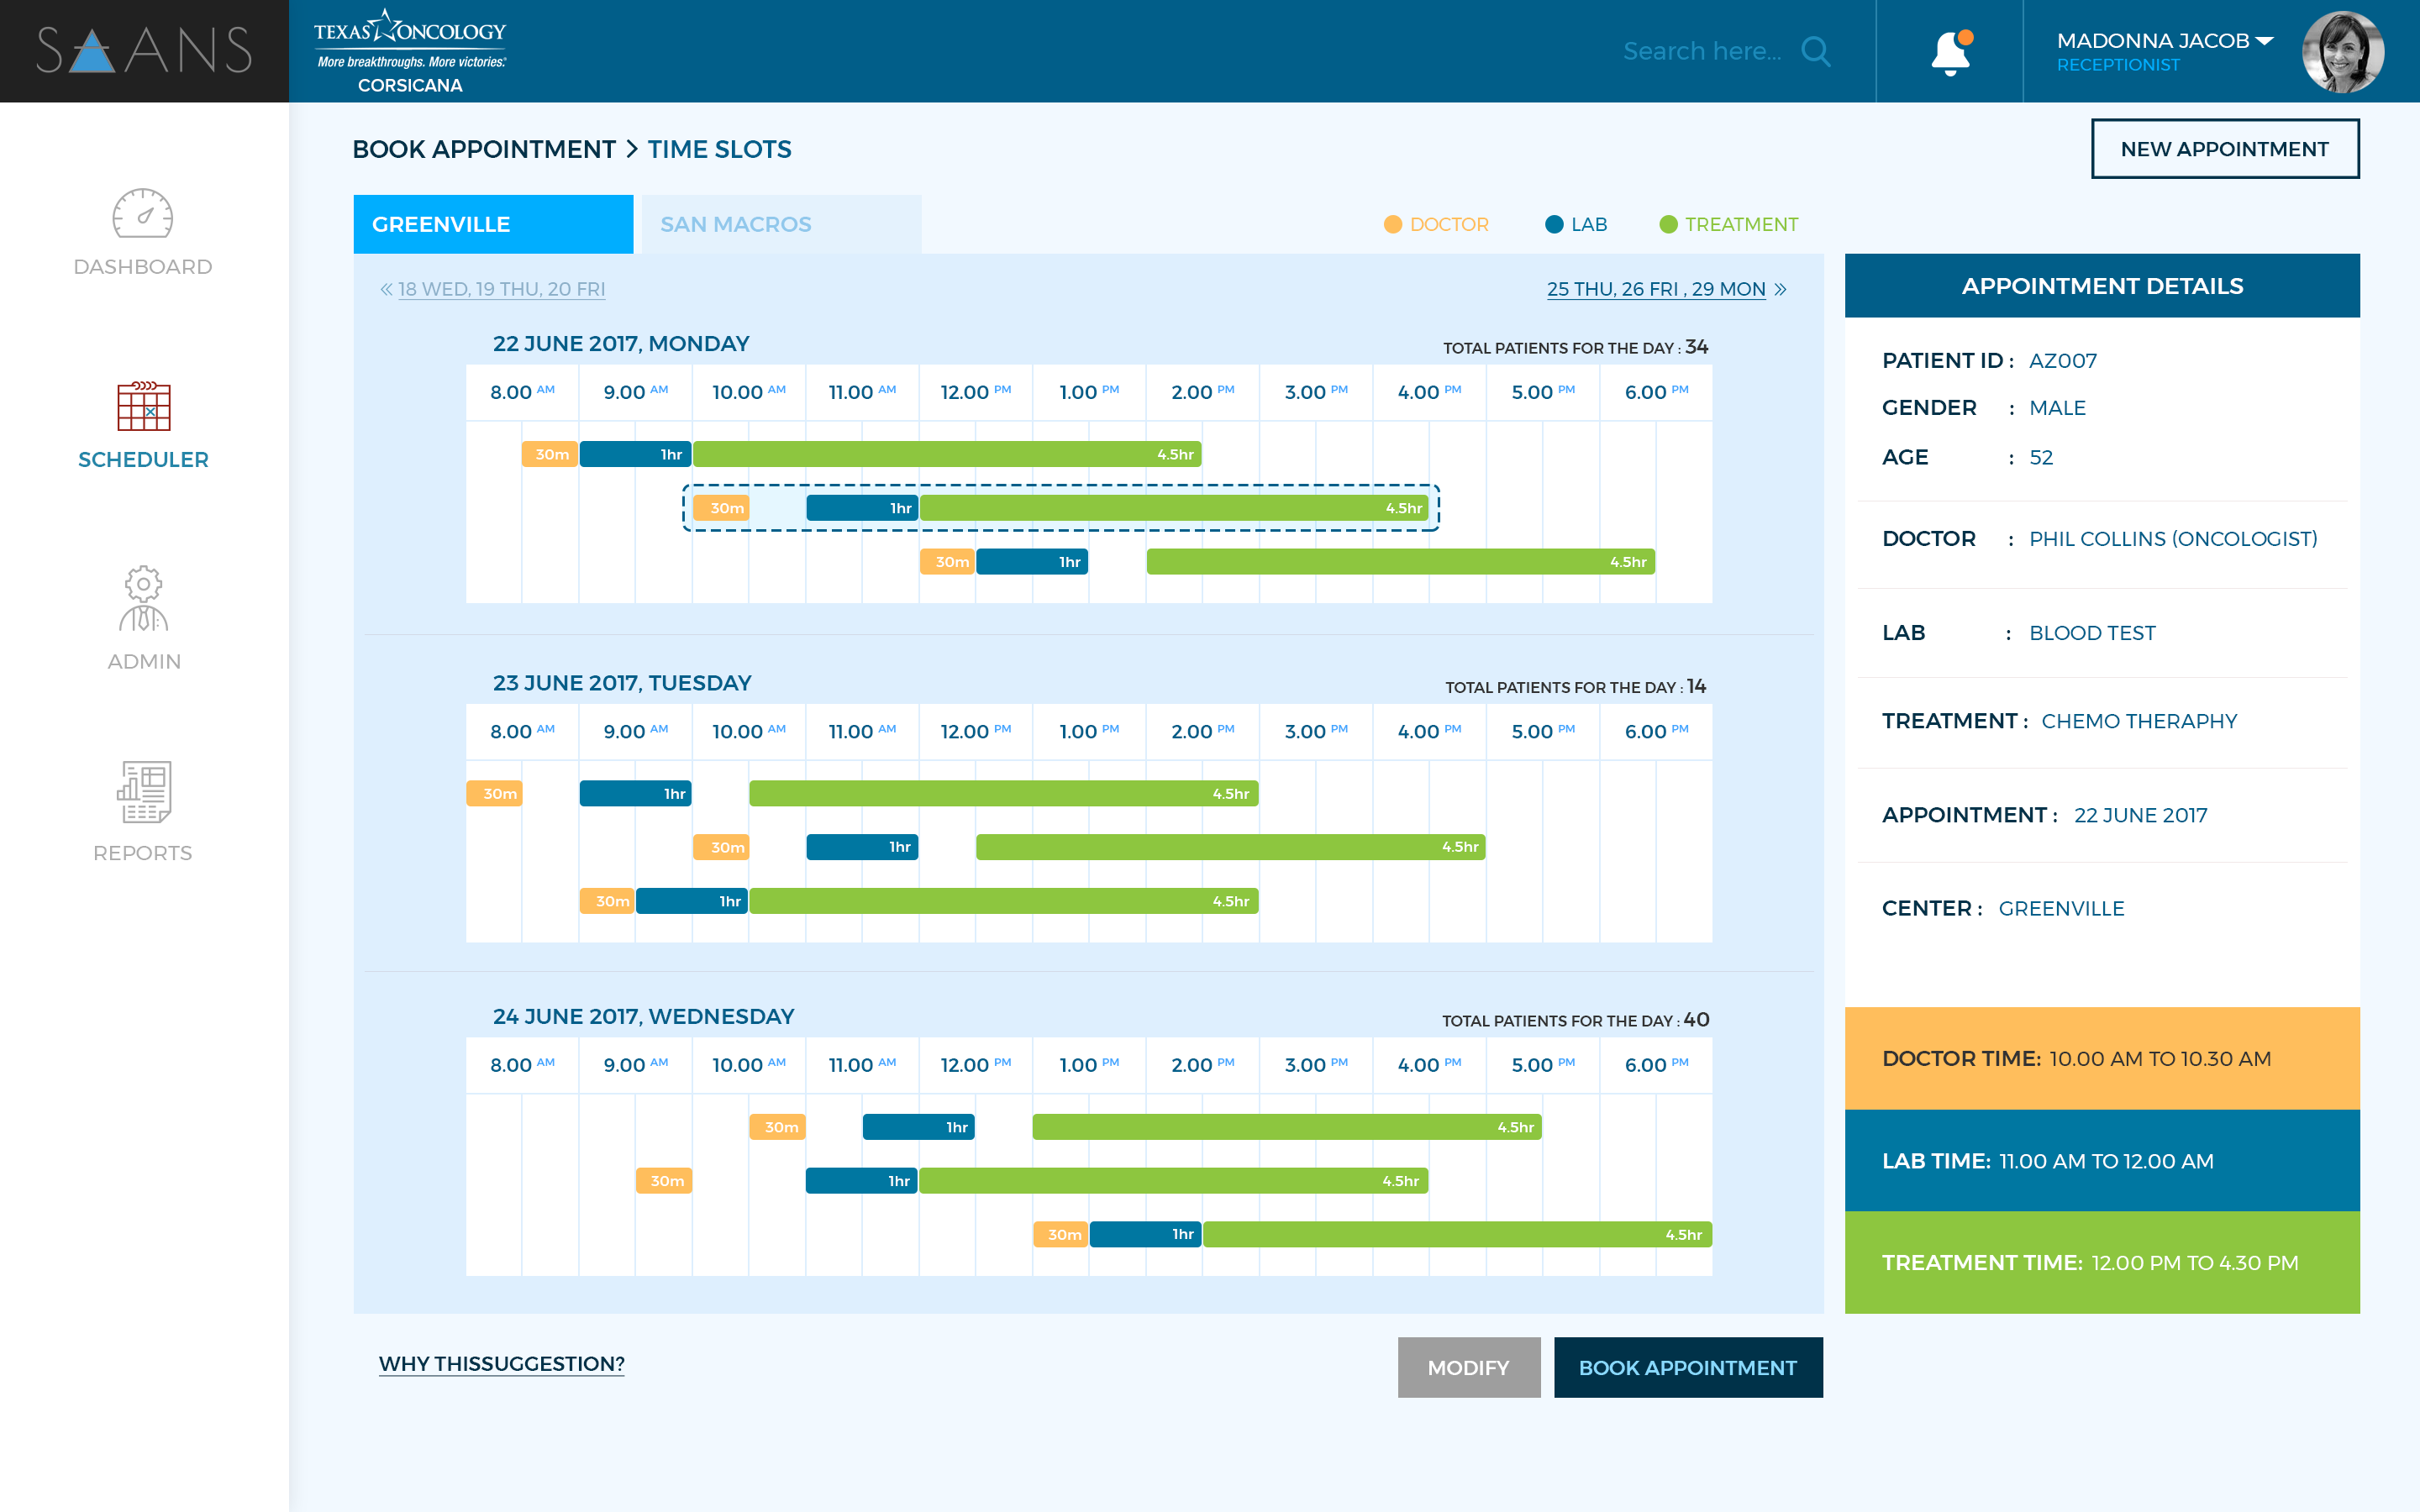Open the Dashboard gauge icon
Screen dimensions: 2420x1512
point(142,213)
